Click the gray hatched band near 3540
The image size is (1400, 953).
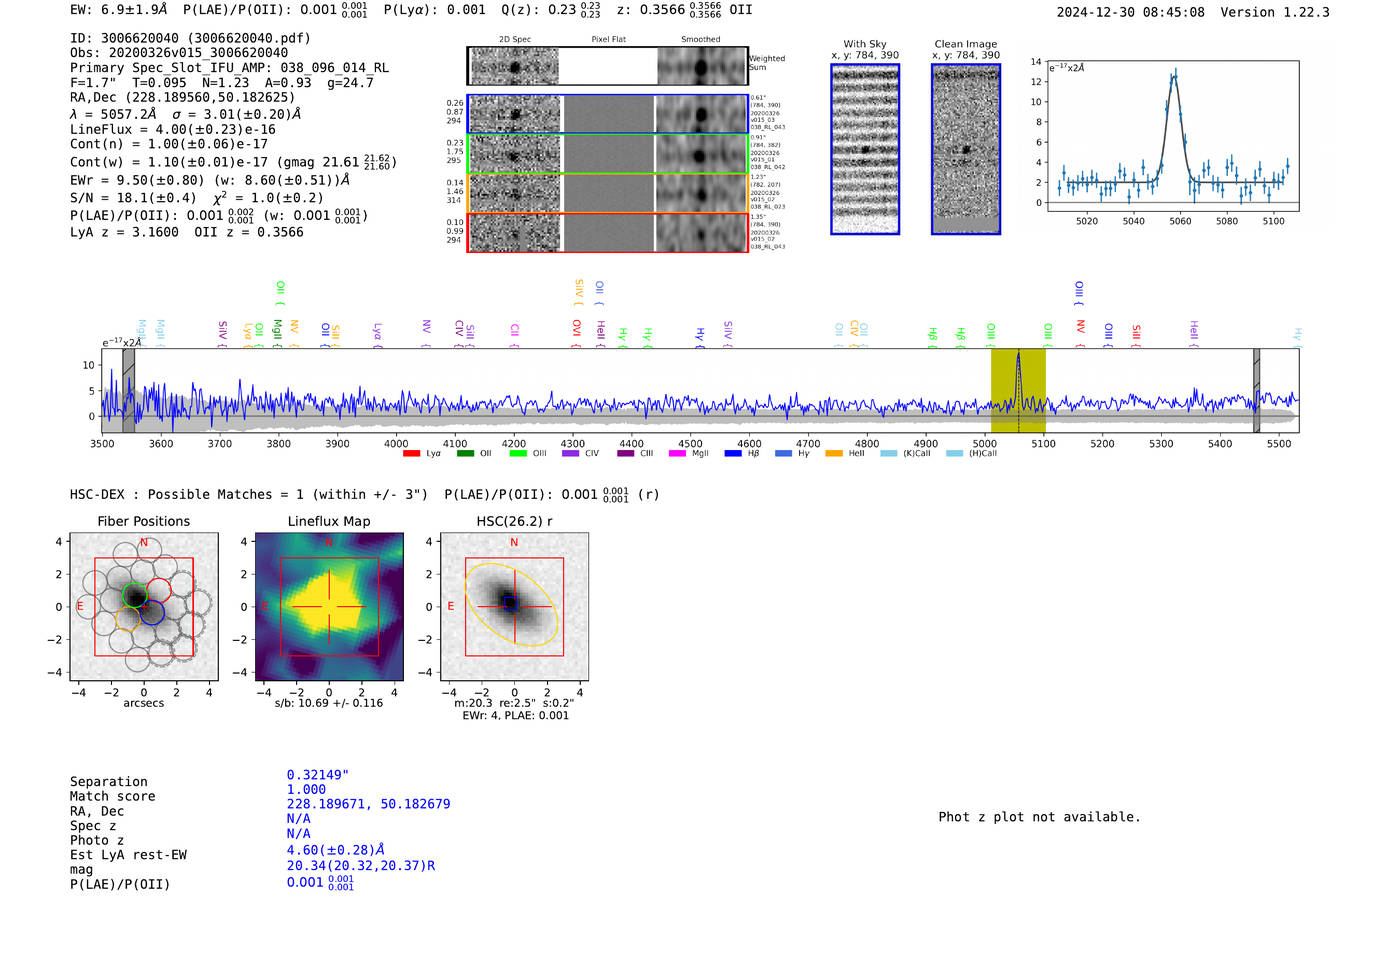coord(128,390)
